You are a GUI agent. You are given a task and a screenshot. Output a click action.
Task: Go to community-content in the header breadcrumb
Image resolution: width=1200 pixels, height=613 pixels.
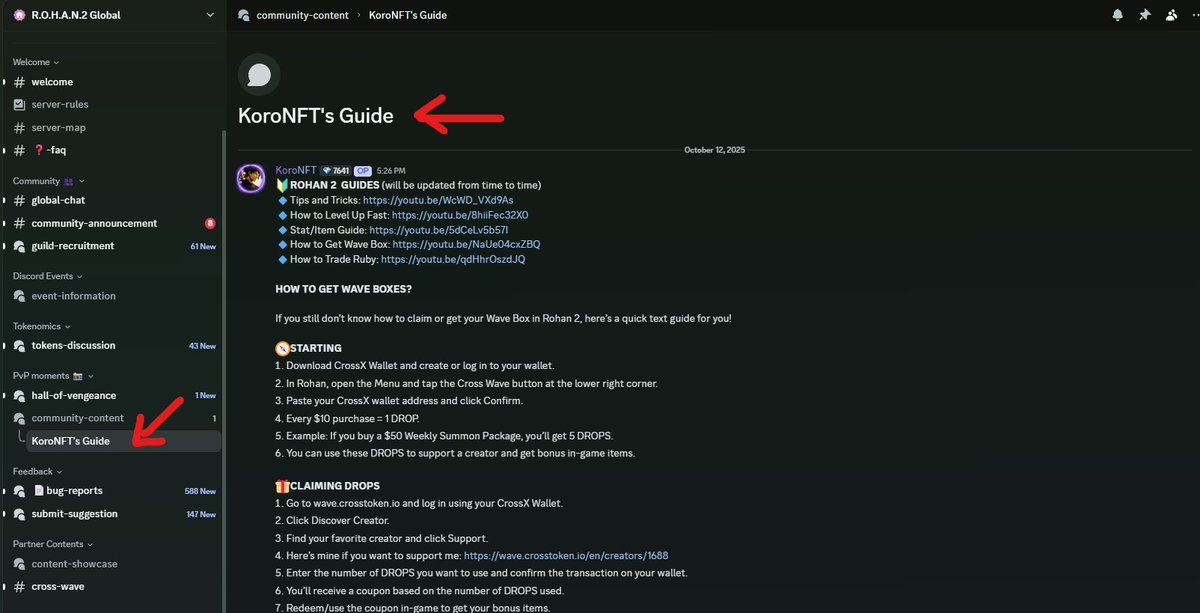click(x=303, y=15)
